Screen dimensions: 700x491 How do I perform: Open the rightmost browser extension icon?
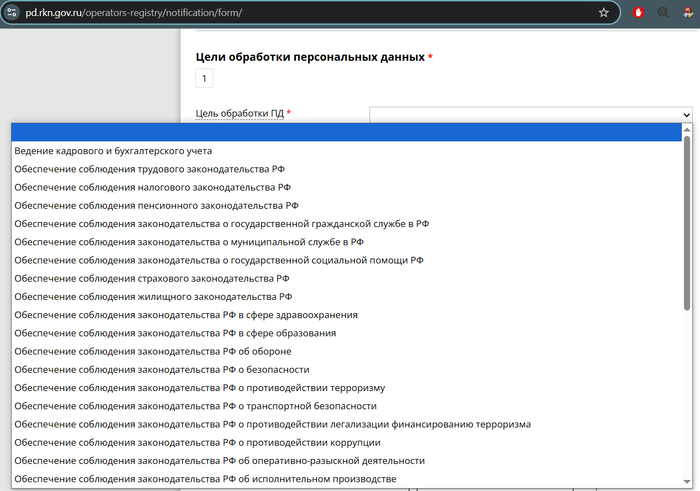689,13
